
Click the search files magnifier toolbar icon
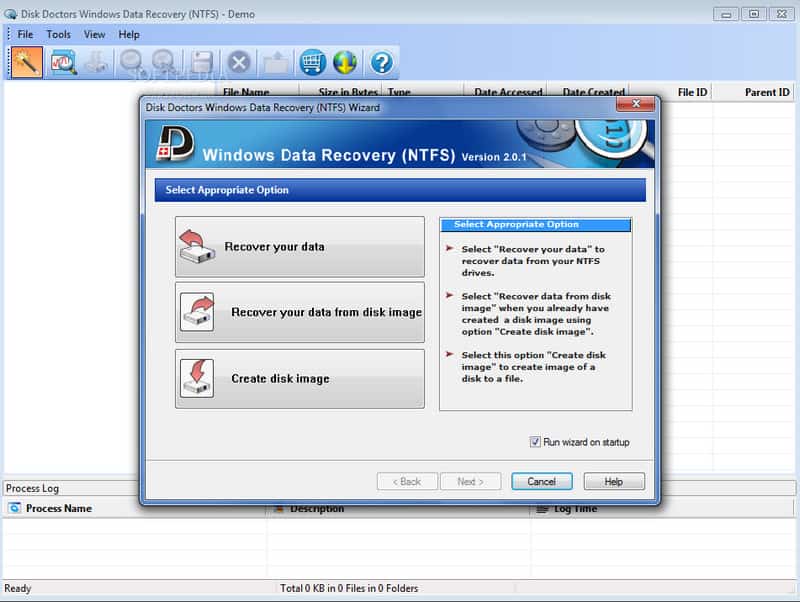coord(64,62)
